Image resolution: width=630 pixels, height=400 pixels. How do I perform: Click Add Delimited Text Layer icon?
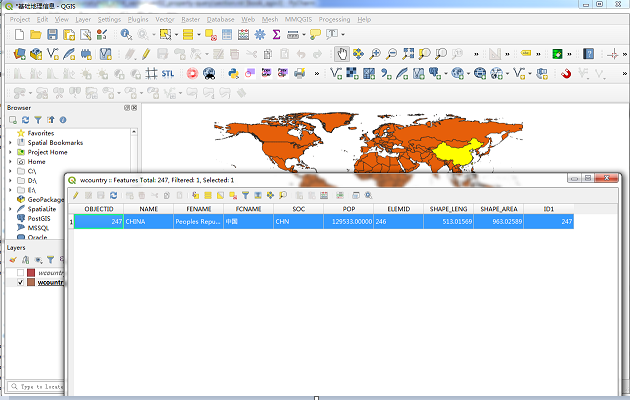(x=386, y=73)
